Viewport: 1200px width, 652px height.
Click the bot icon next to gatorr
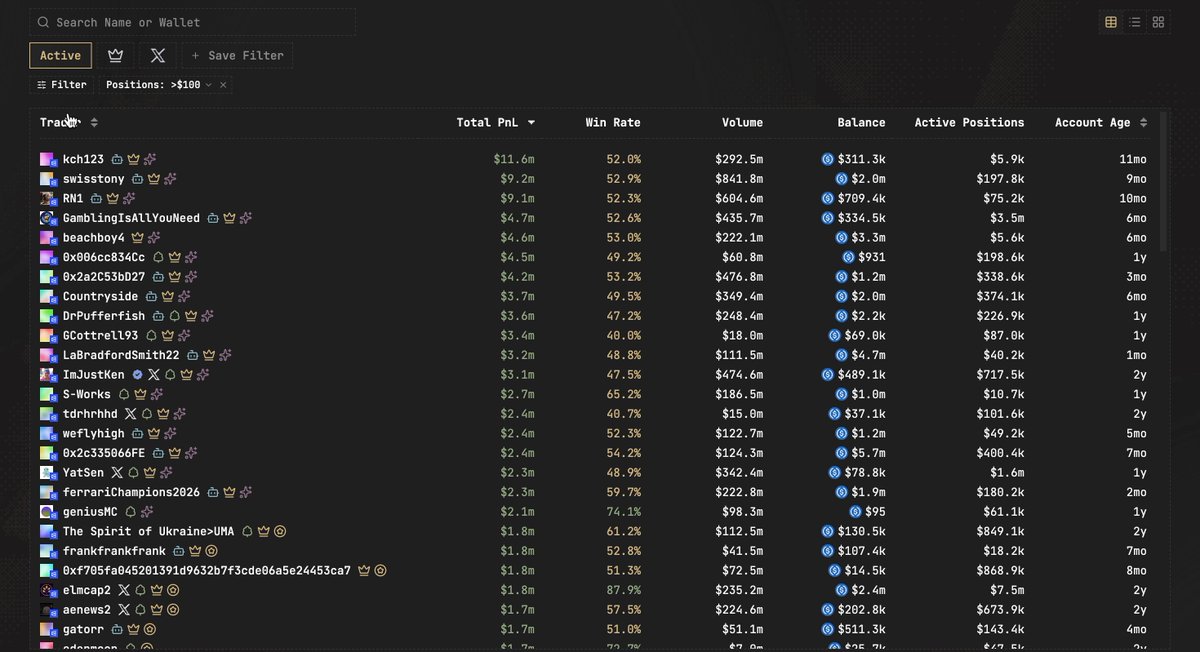click(x=117, y=629)
